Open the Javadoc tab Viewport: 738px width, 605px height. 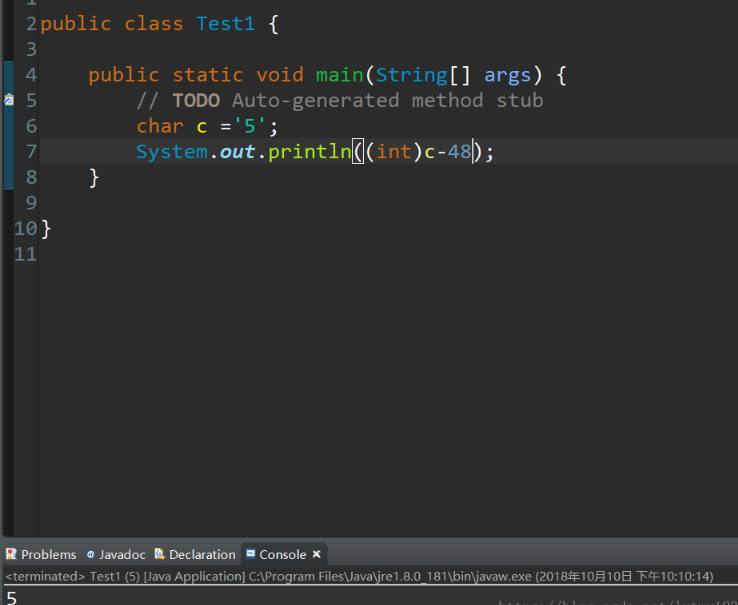(122, 554)
